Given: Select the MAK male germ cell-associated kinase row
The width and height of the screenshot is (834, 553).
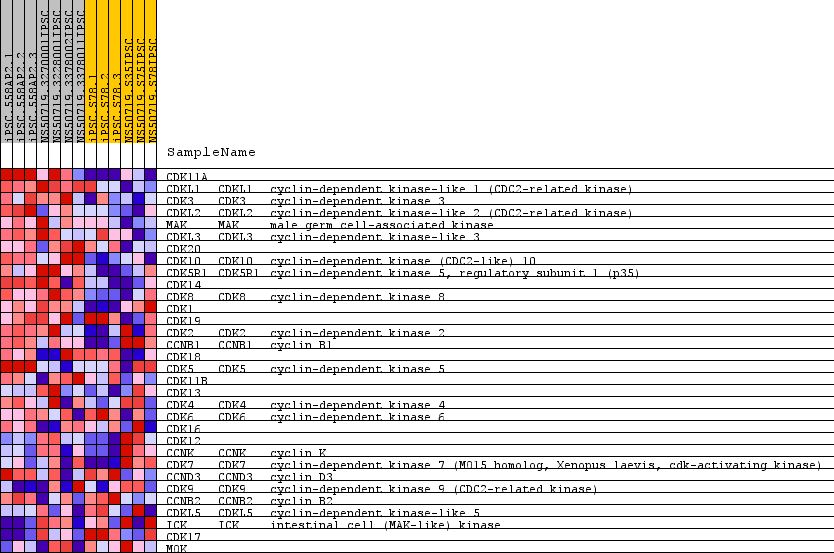Looking at the screenshot, I should [330, 225].
